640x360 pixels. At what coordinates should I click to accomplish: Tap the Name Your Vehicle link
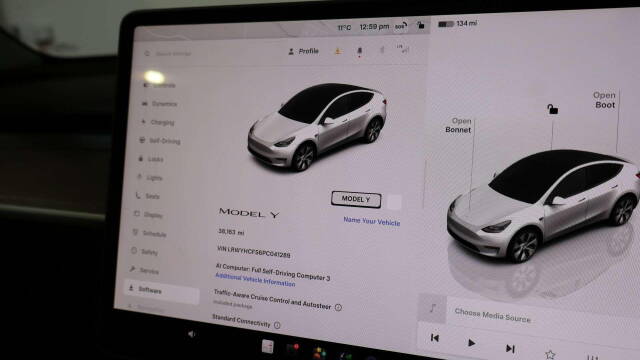[x=371, y=221]
